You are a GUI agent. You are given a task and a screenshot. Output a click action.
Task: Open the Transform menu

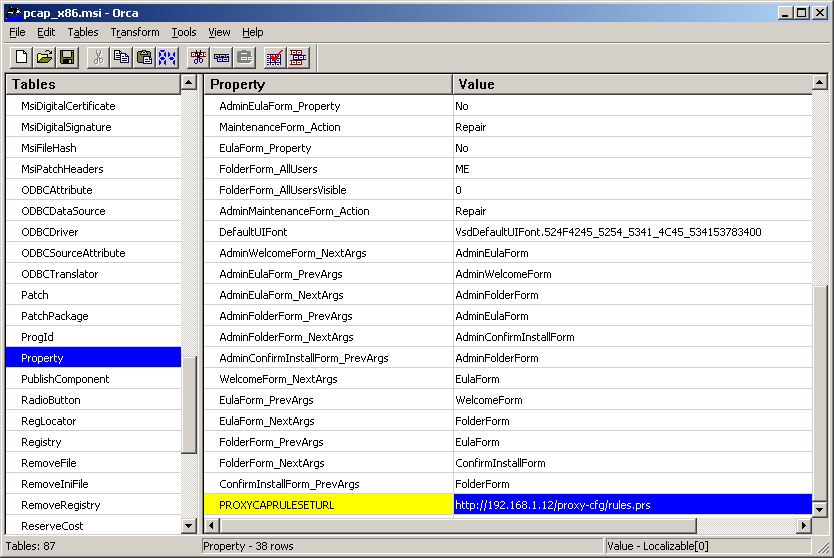pyautogui.click(x=134, y=32)
